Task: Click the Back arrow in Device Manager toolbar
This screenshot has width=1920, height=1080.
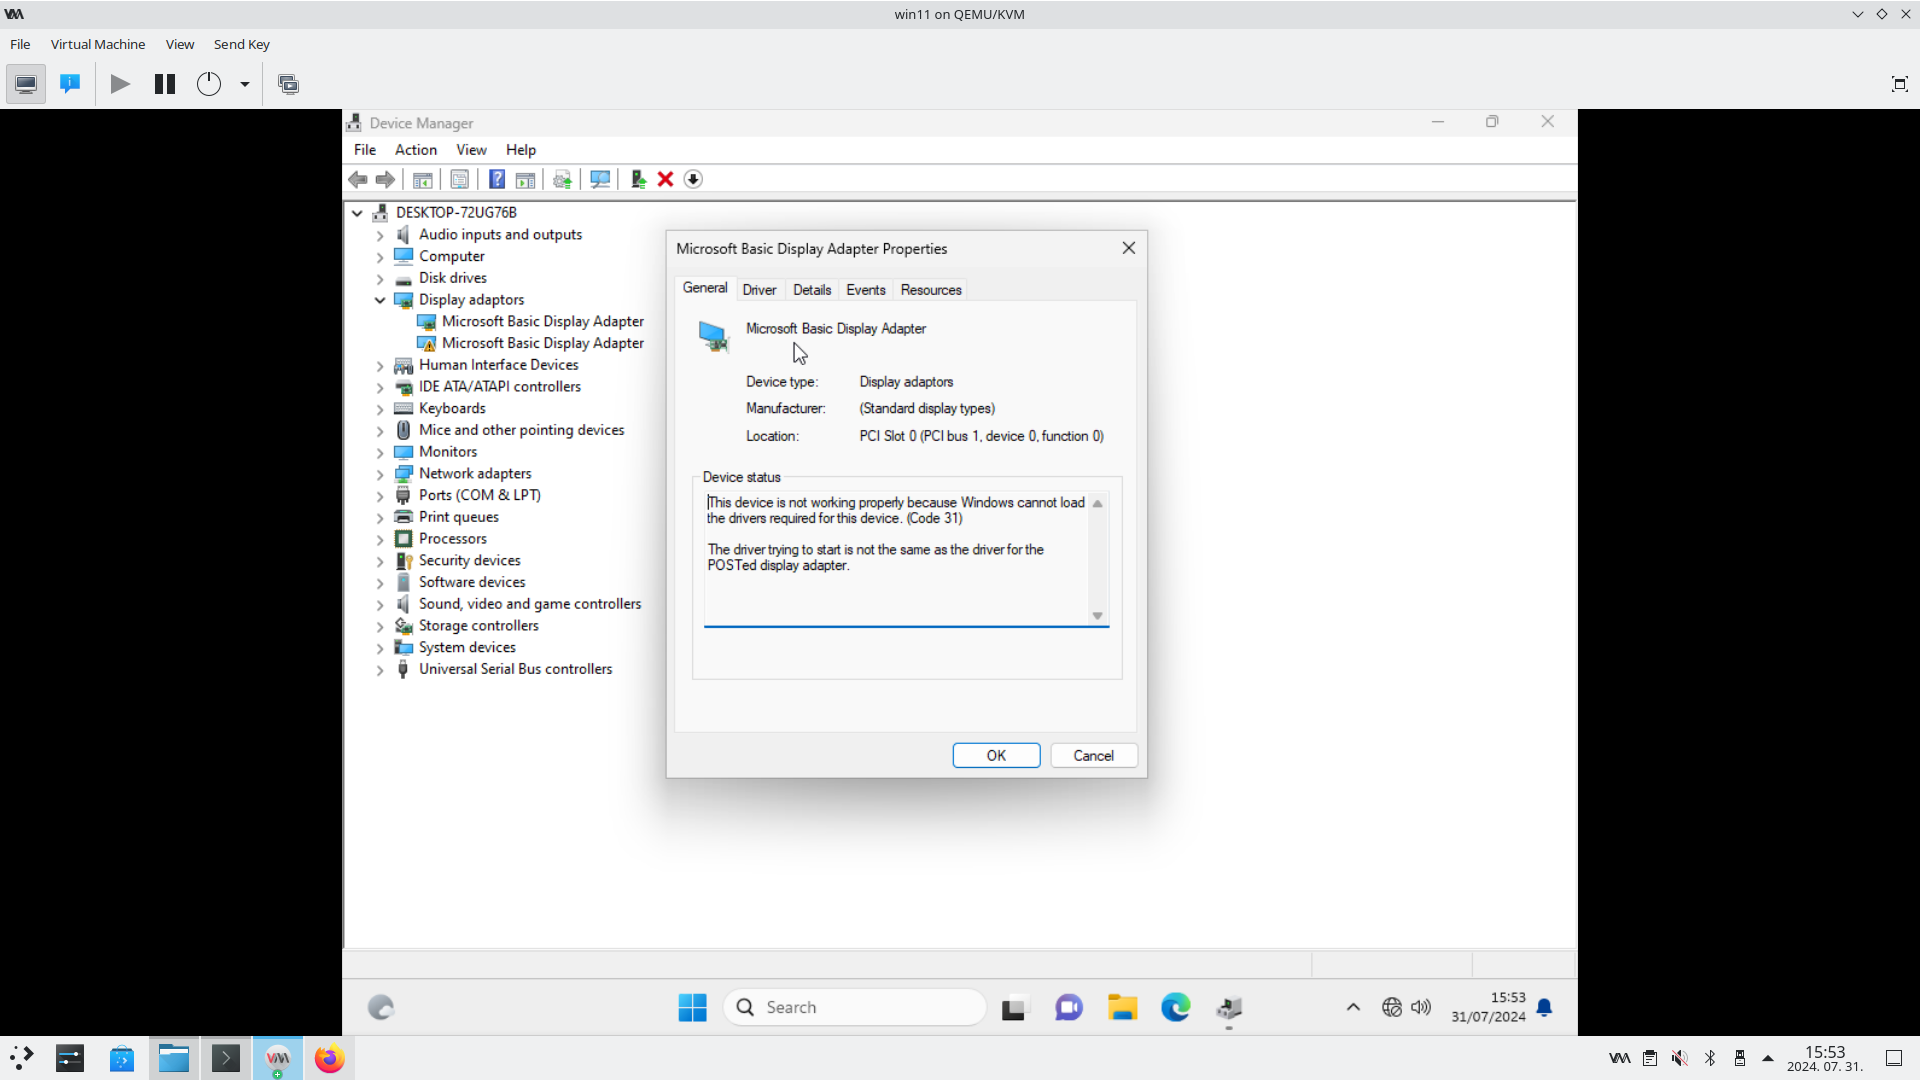Action: tap(358, 179)
